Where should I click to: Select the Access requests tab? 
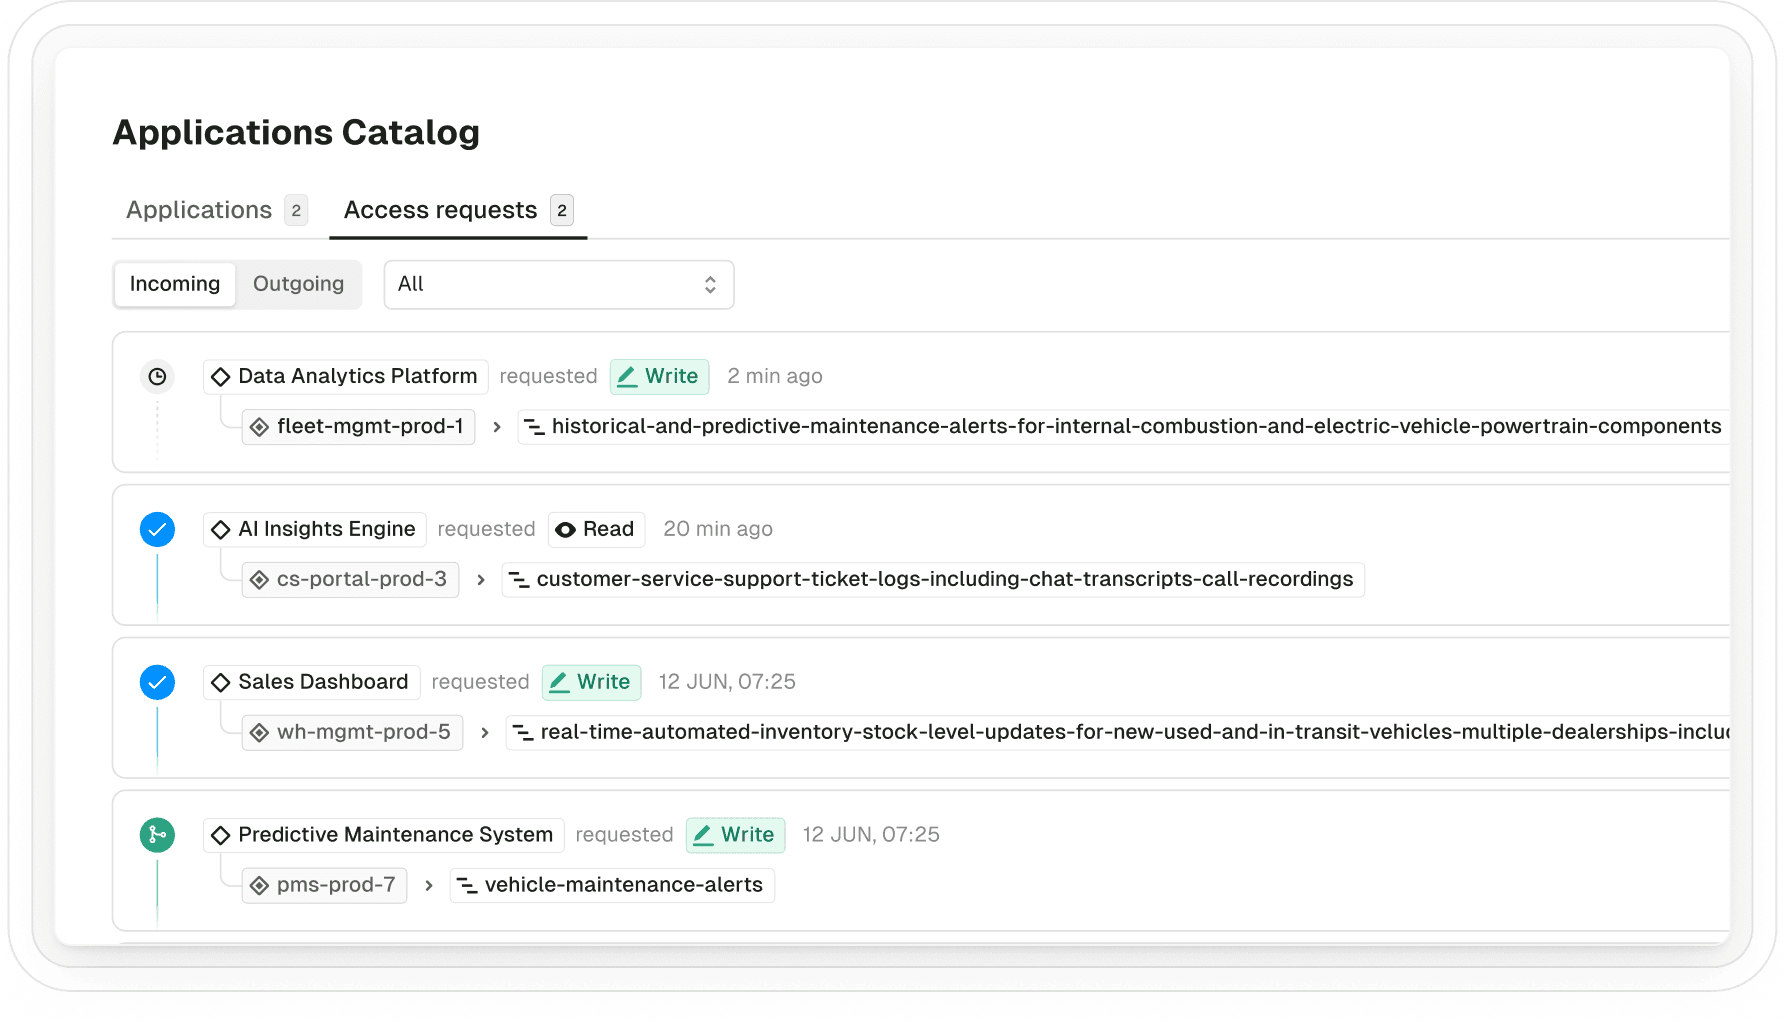click(x=441, y=209)
